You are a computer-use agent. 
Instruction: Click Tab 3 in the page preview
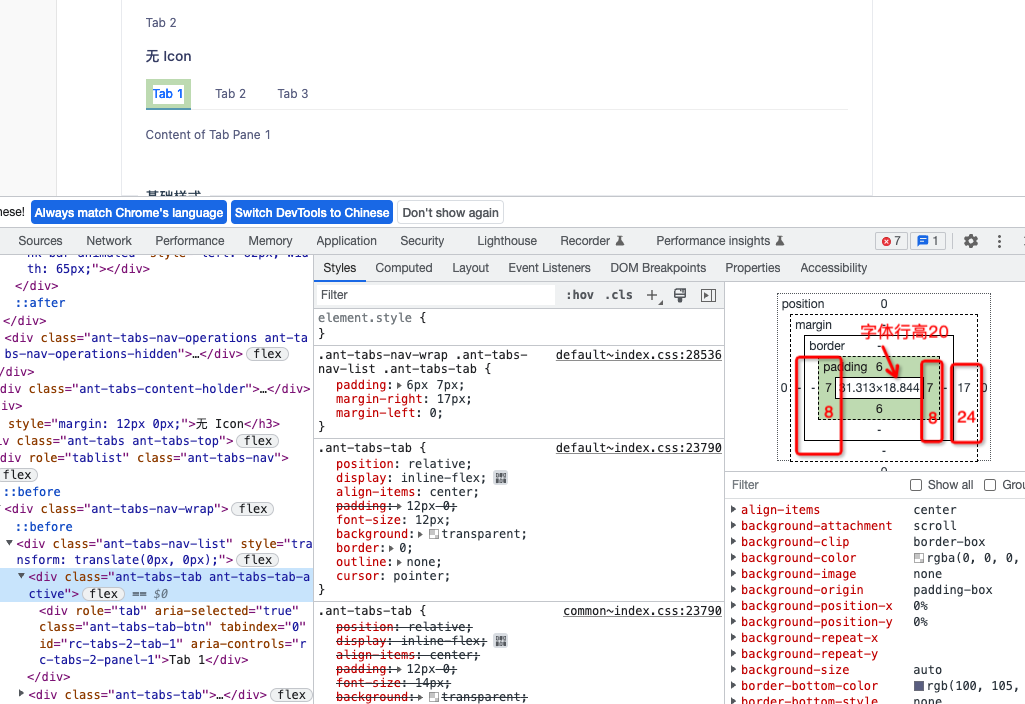292,94
